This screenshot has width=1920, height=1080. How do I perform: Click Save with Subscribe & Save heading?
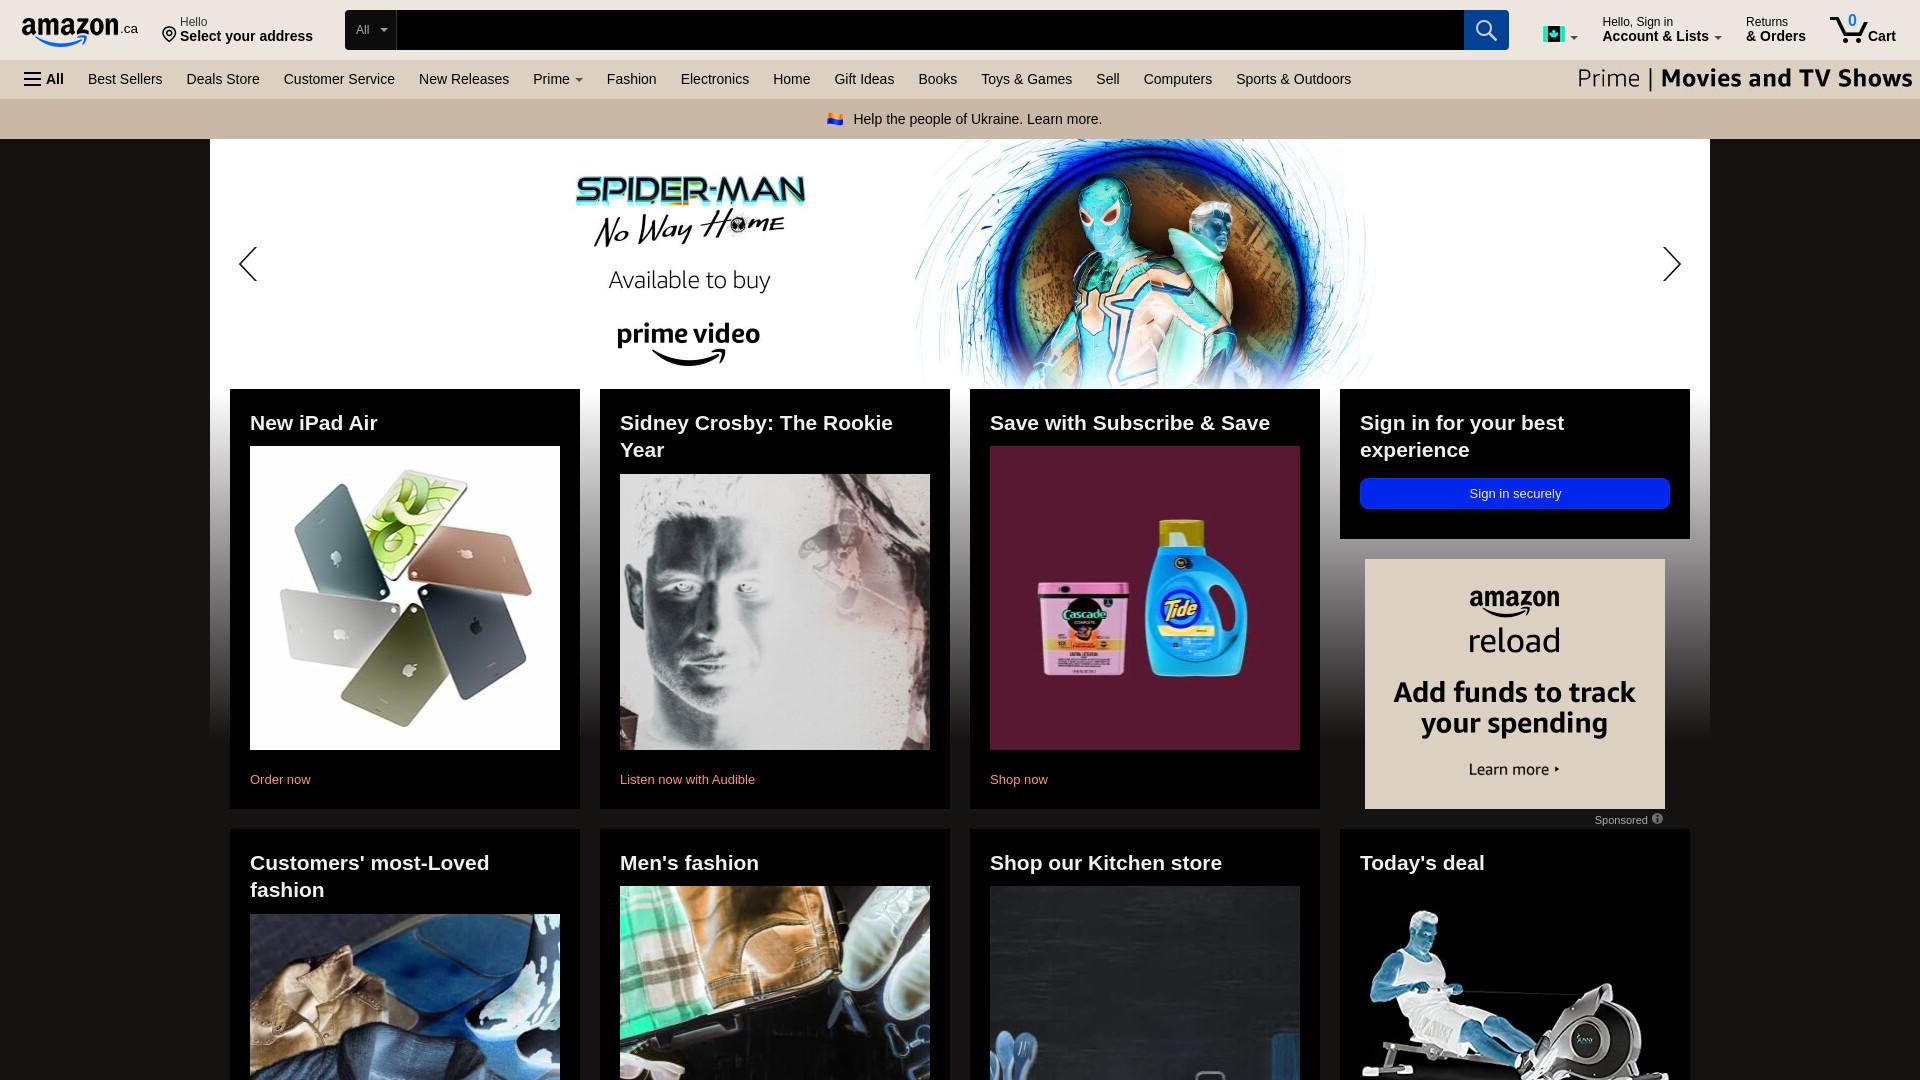(x=1130, y=423)
